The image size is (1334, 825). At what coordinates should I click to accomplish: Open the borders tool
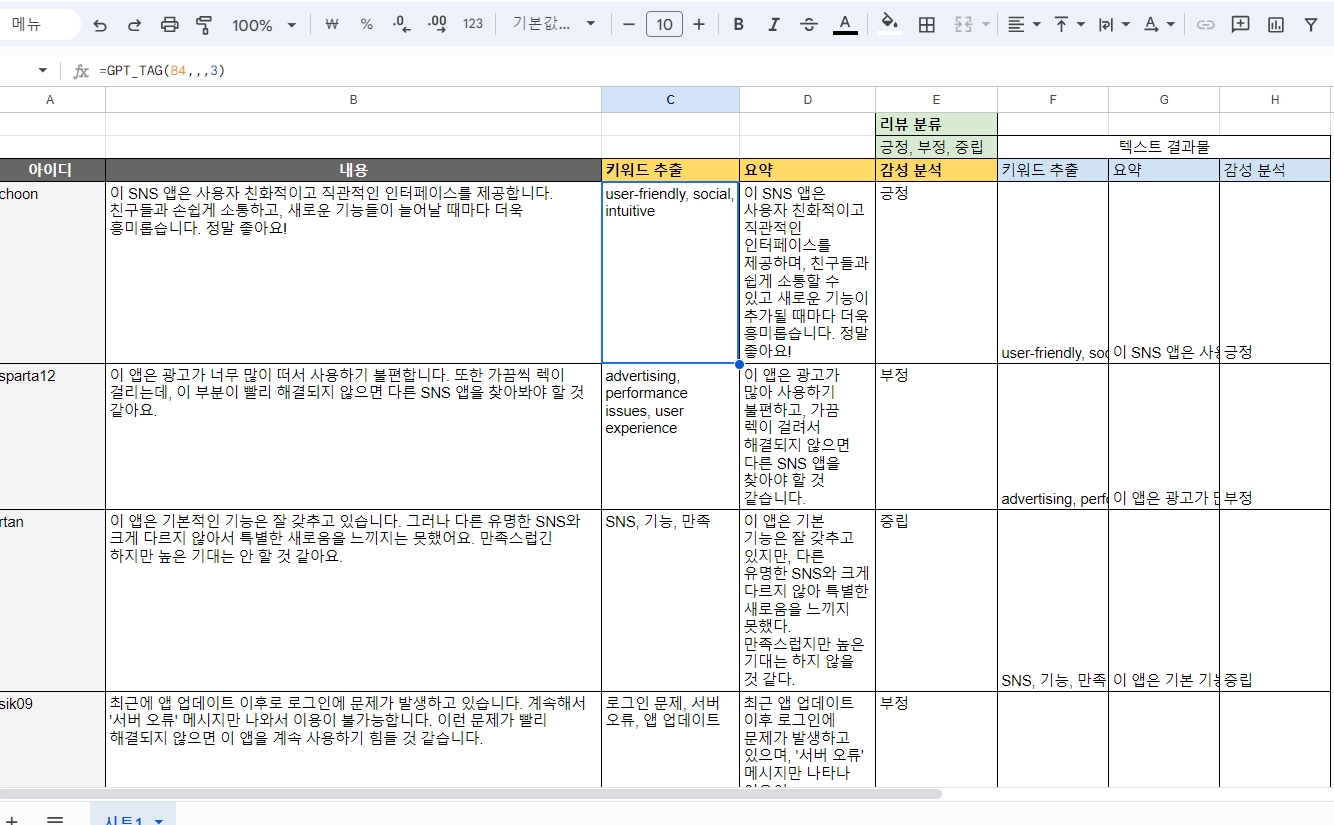(927, 25)
